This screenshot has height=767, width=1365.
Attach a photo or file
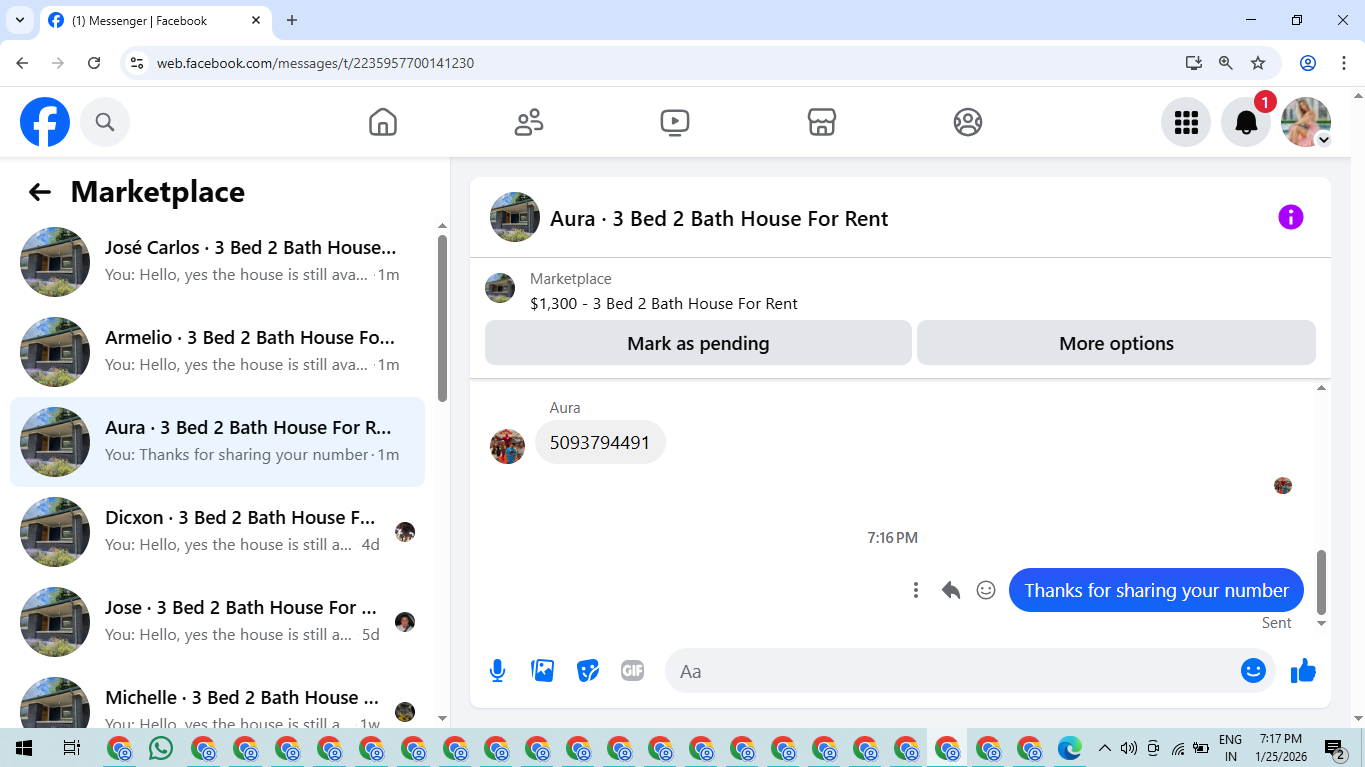tap(543, 671)
